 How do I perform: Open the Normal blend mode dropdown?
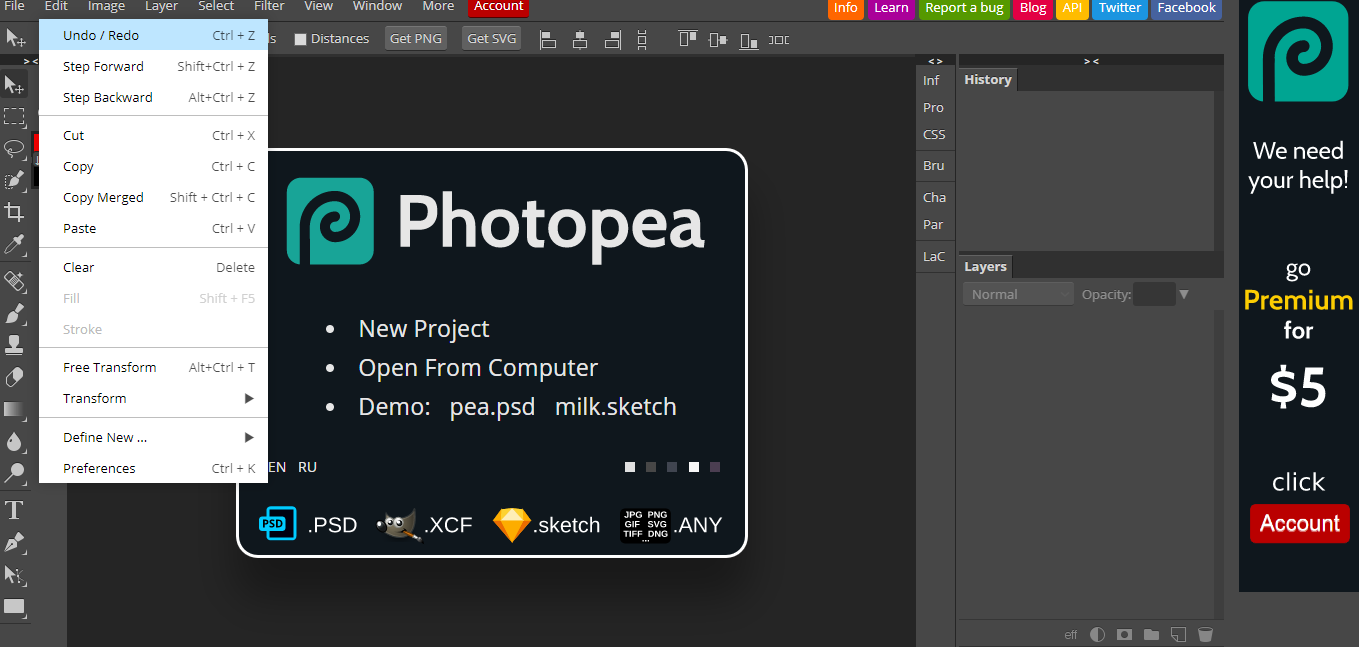click(1018, 294)
